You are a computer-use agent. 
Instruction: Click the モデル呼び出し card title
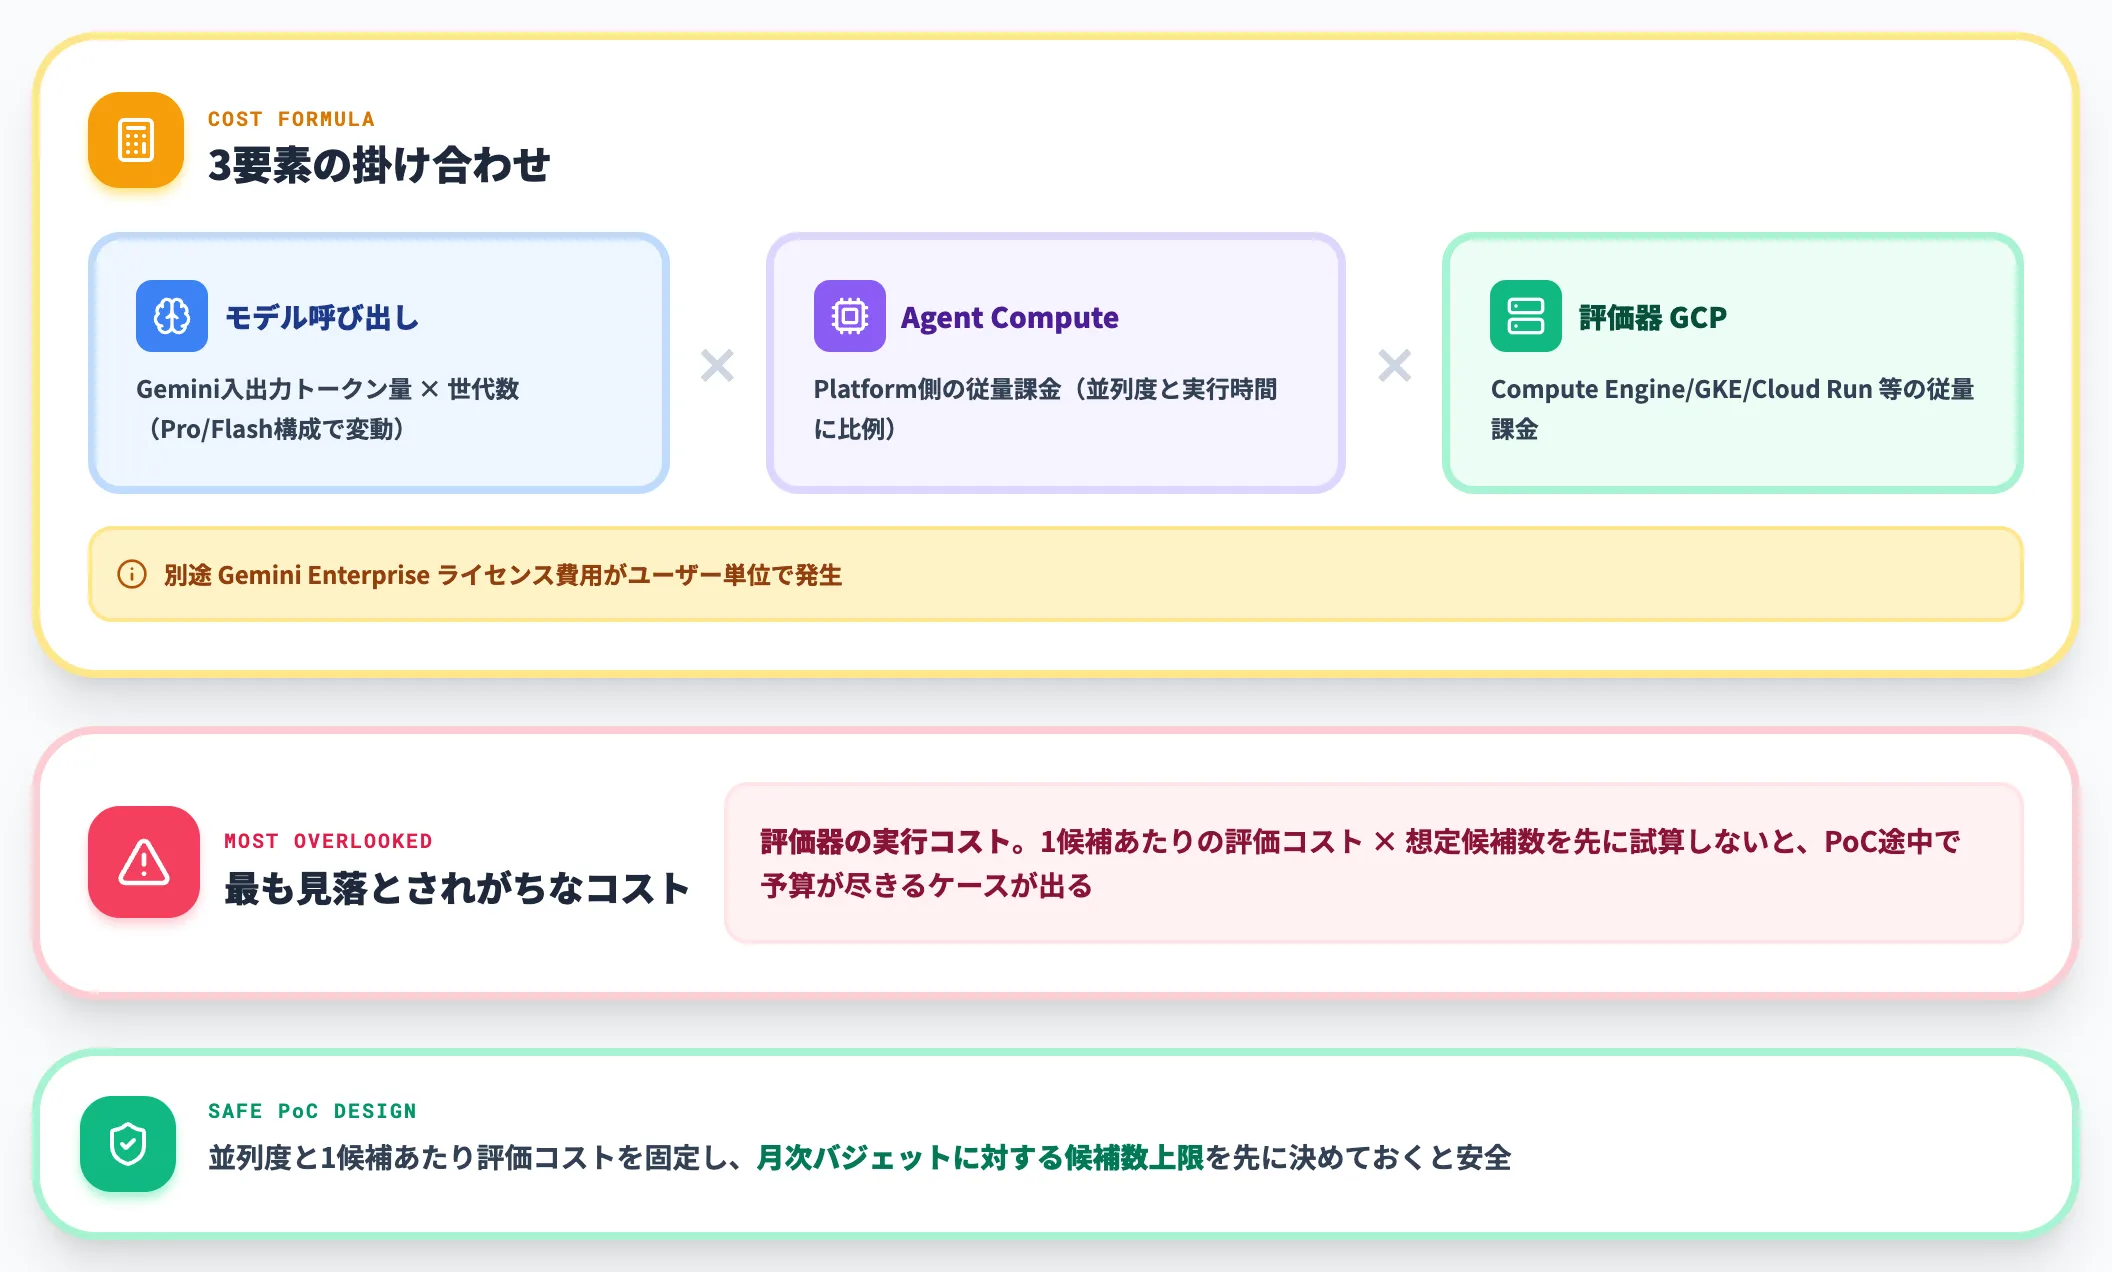pyautogui.click(x=322, y=318)
